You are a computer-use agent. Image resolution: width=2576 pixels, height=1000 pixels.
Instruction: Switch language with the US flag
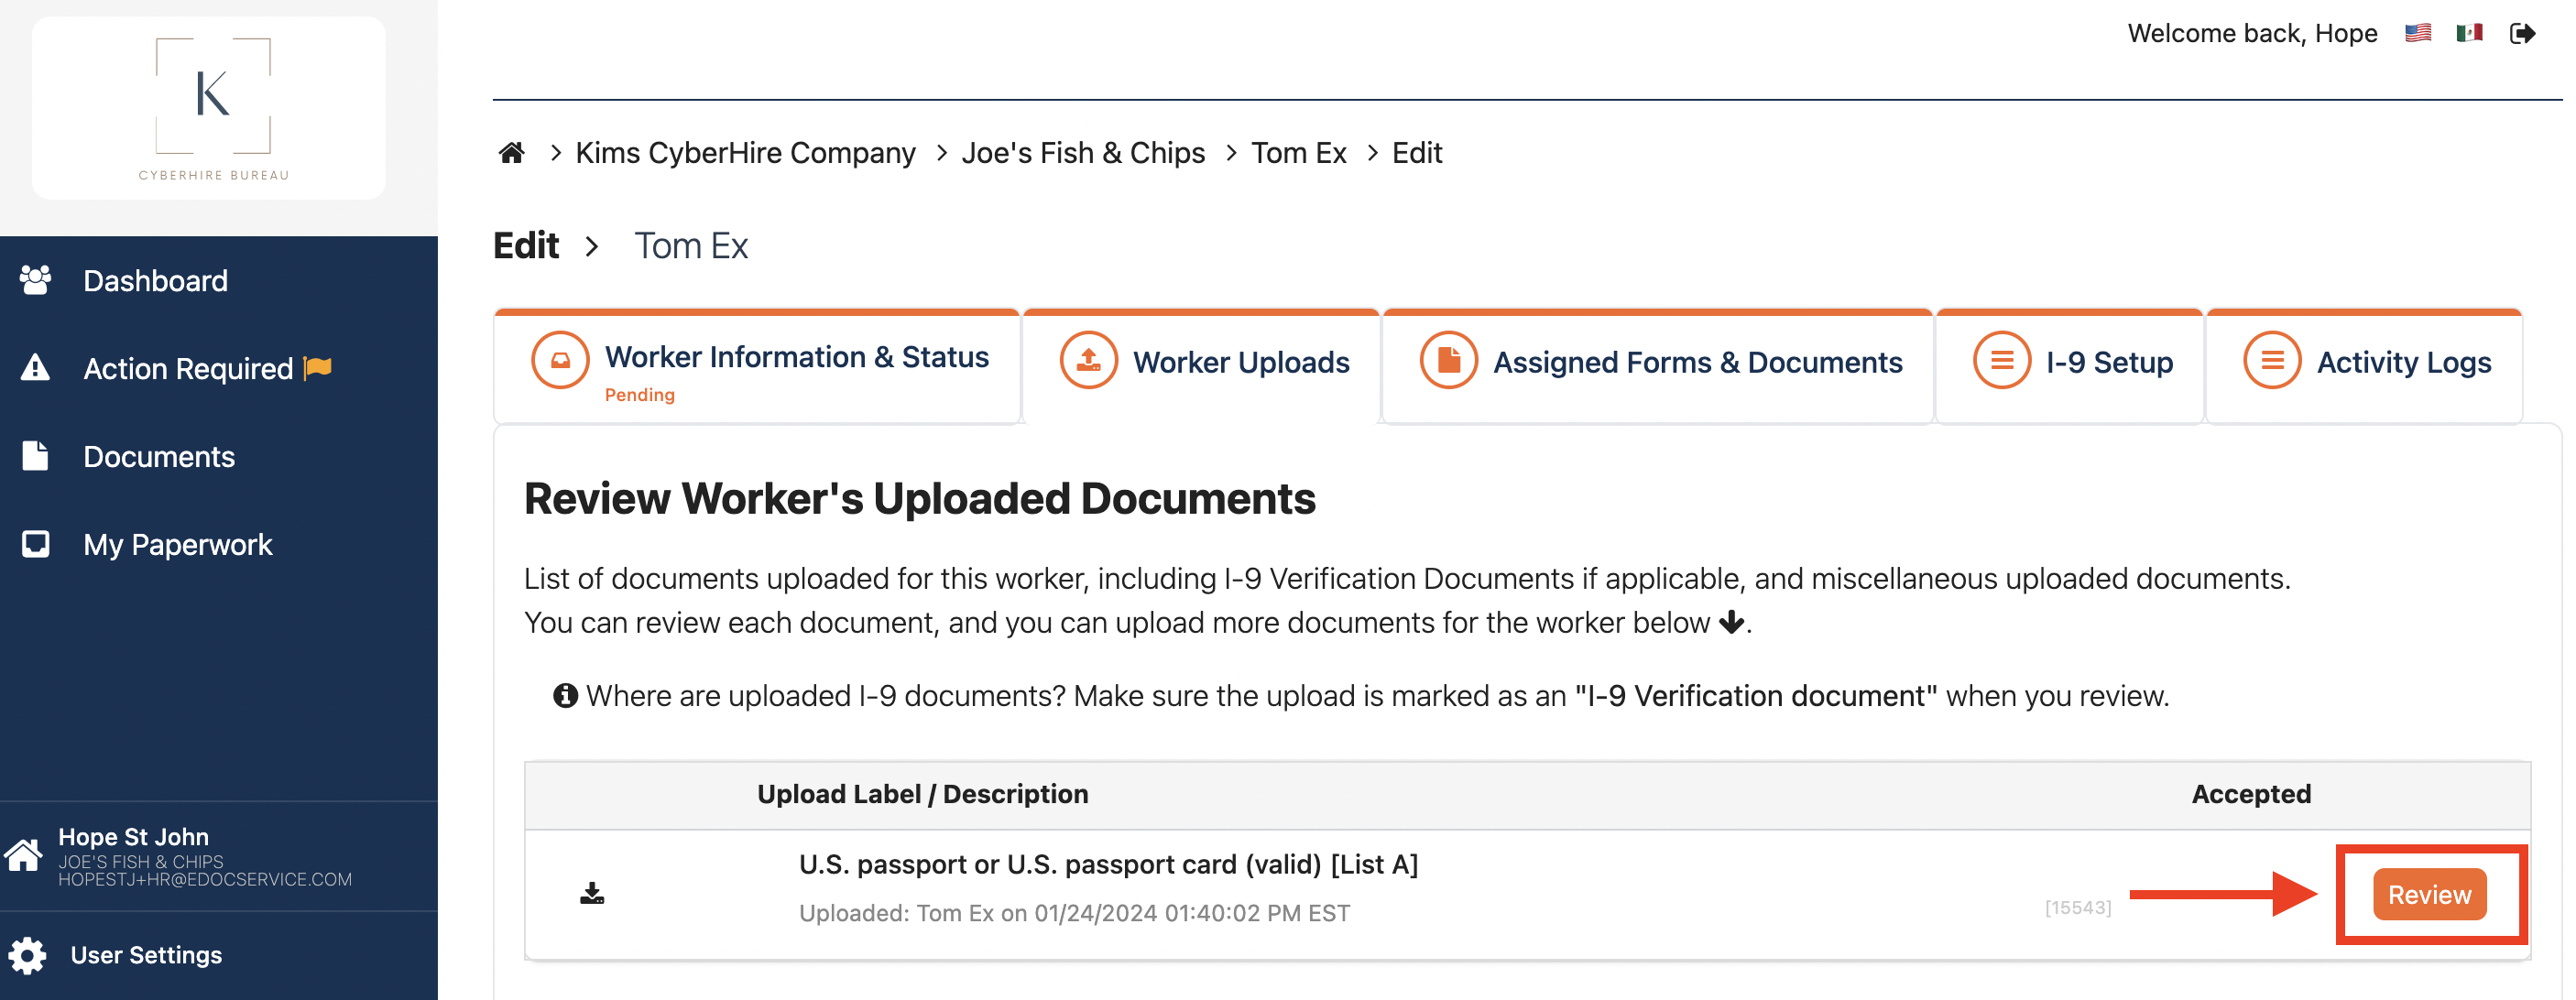click(x=2418, y=33)
